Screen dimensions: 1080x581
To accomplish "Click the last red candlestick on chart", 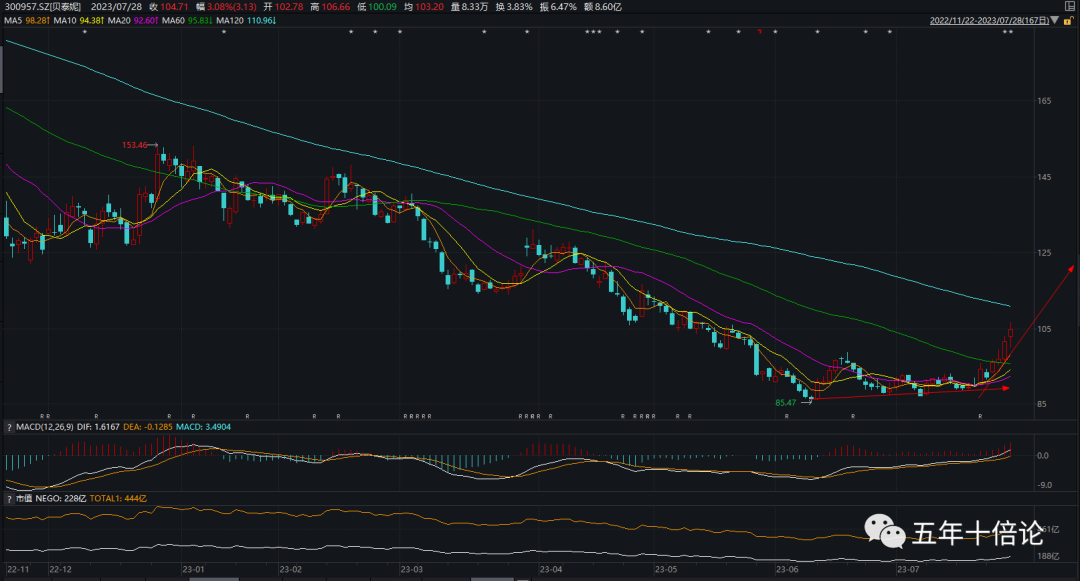I will click(1010, 334).
